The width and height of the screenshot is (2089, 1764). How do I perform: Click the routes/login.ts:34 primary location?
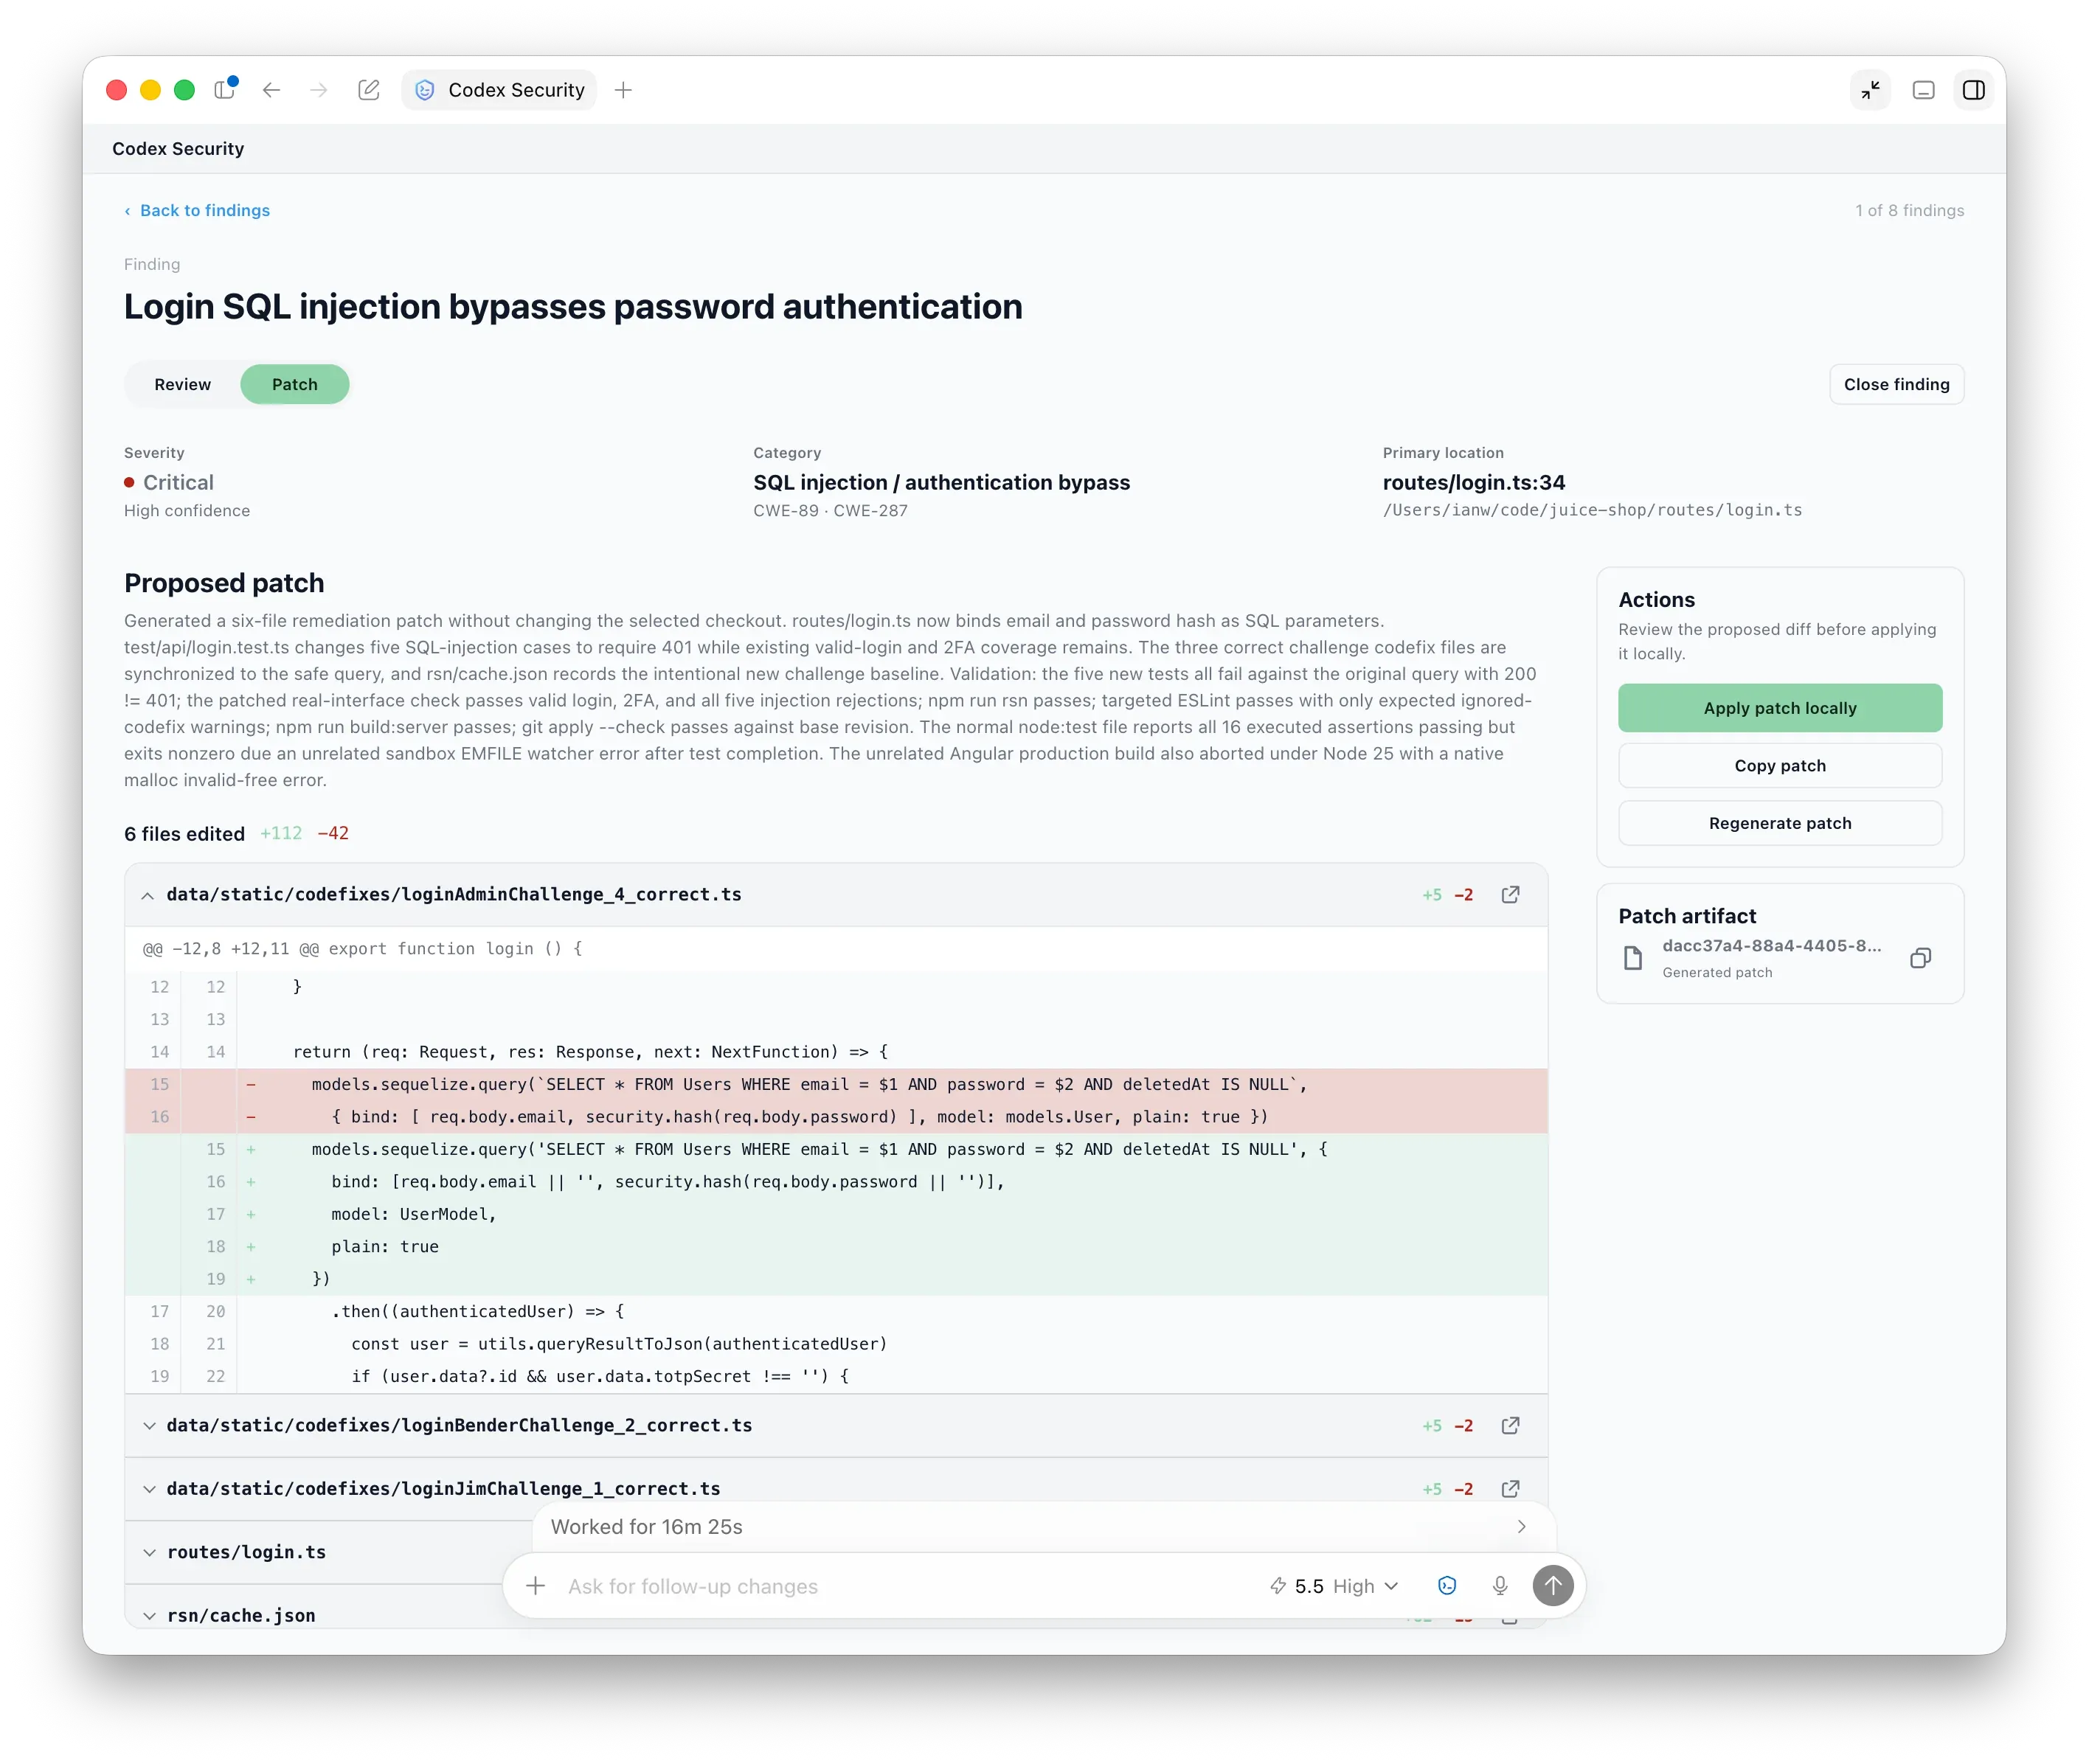point(1473,483)
